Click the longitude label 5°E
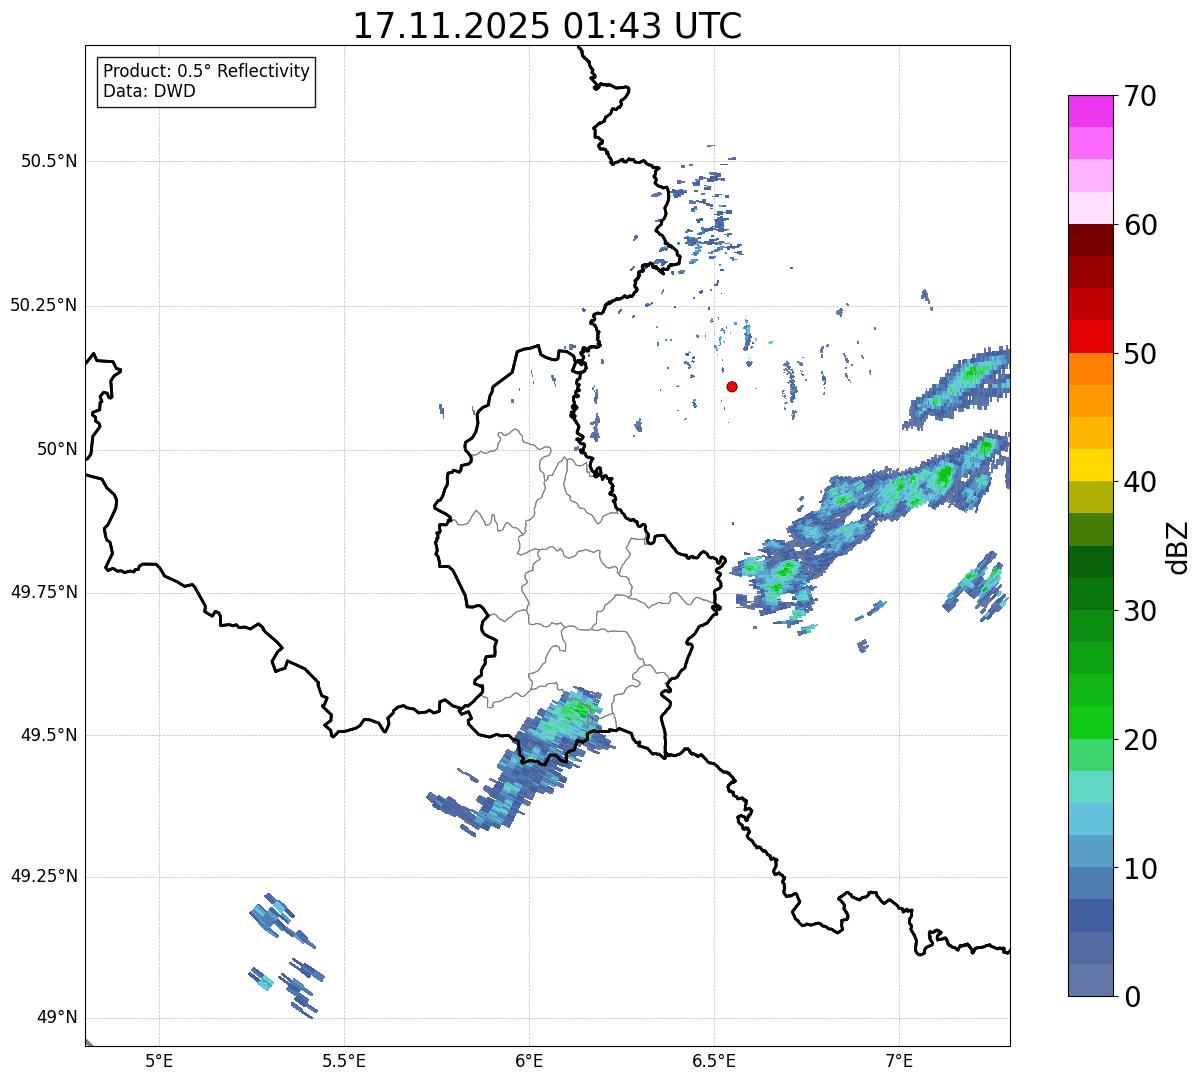 pyautogui.click(x=159, y=1060)
